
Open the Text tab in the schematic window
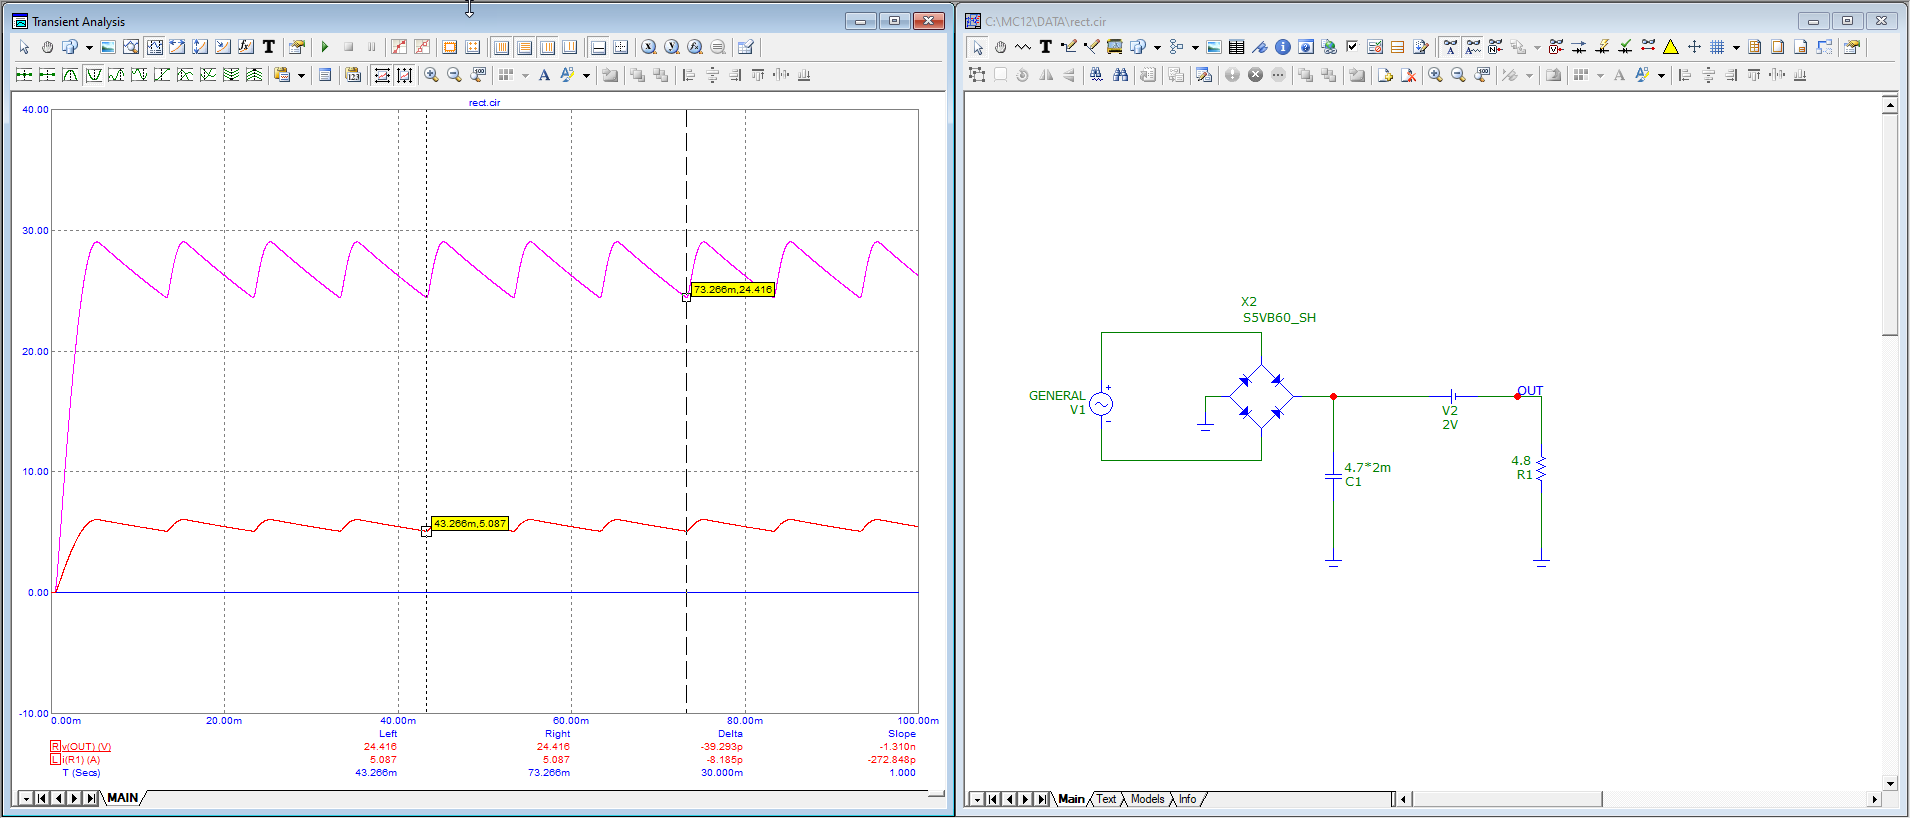[1106, 799]
